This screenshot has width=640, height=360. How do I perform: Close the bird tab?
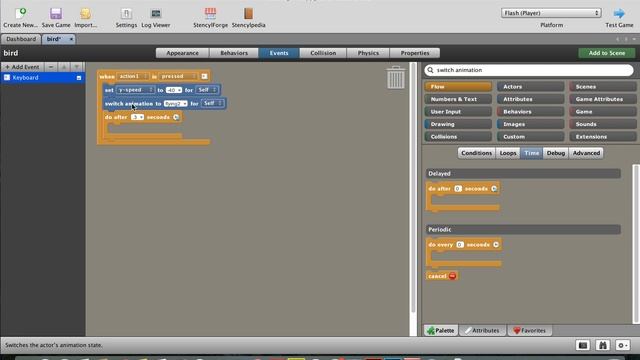(71, 39)
